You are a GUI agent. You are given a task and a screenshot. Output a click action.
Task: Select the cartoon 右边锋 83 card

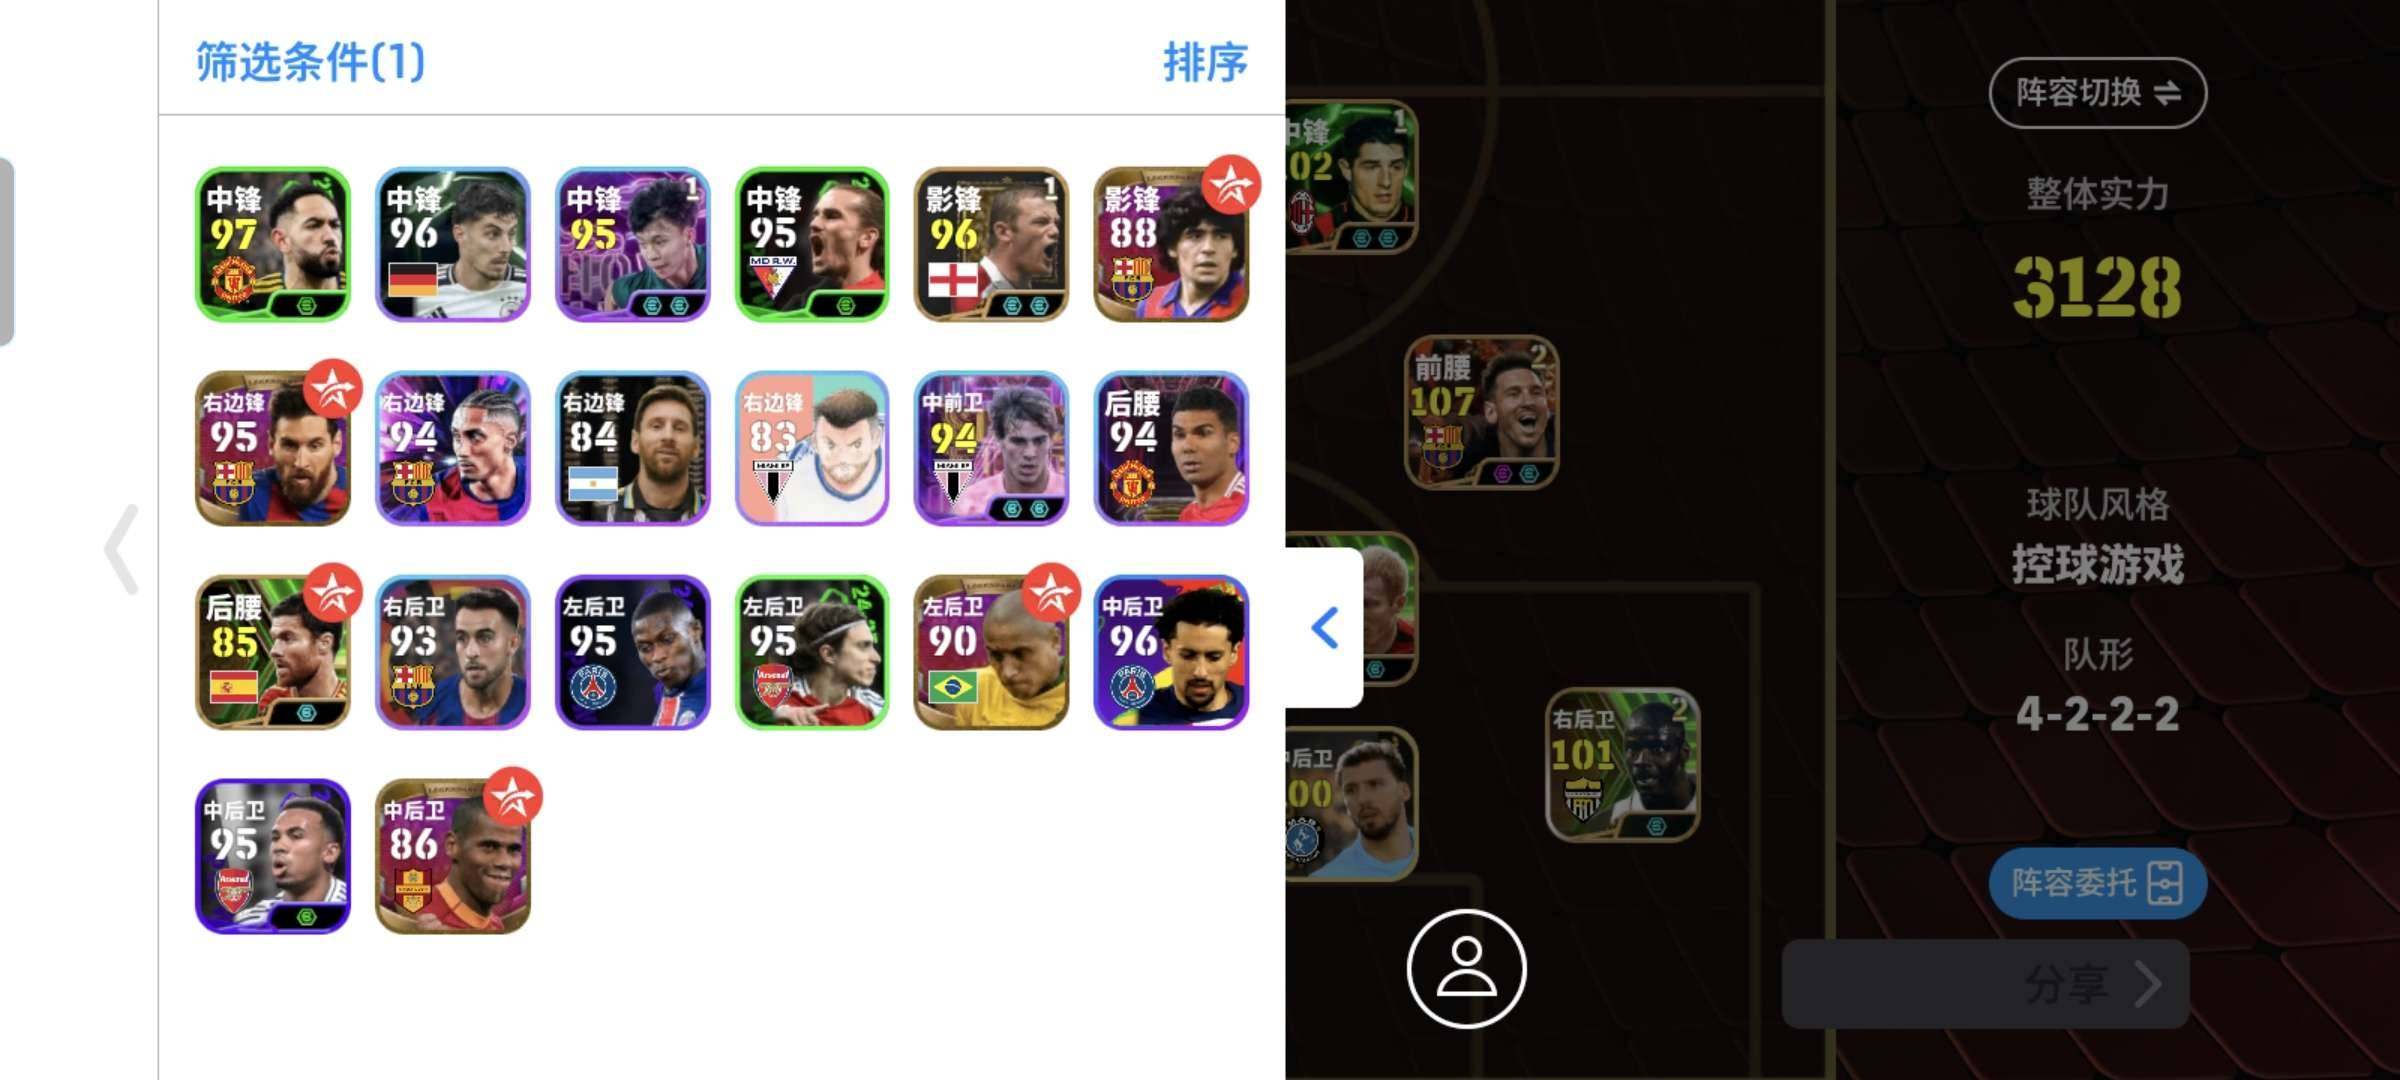tap(812, 448)
